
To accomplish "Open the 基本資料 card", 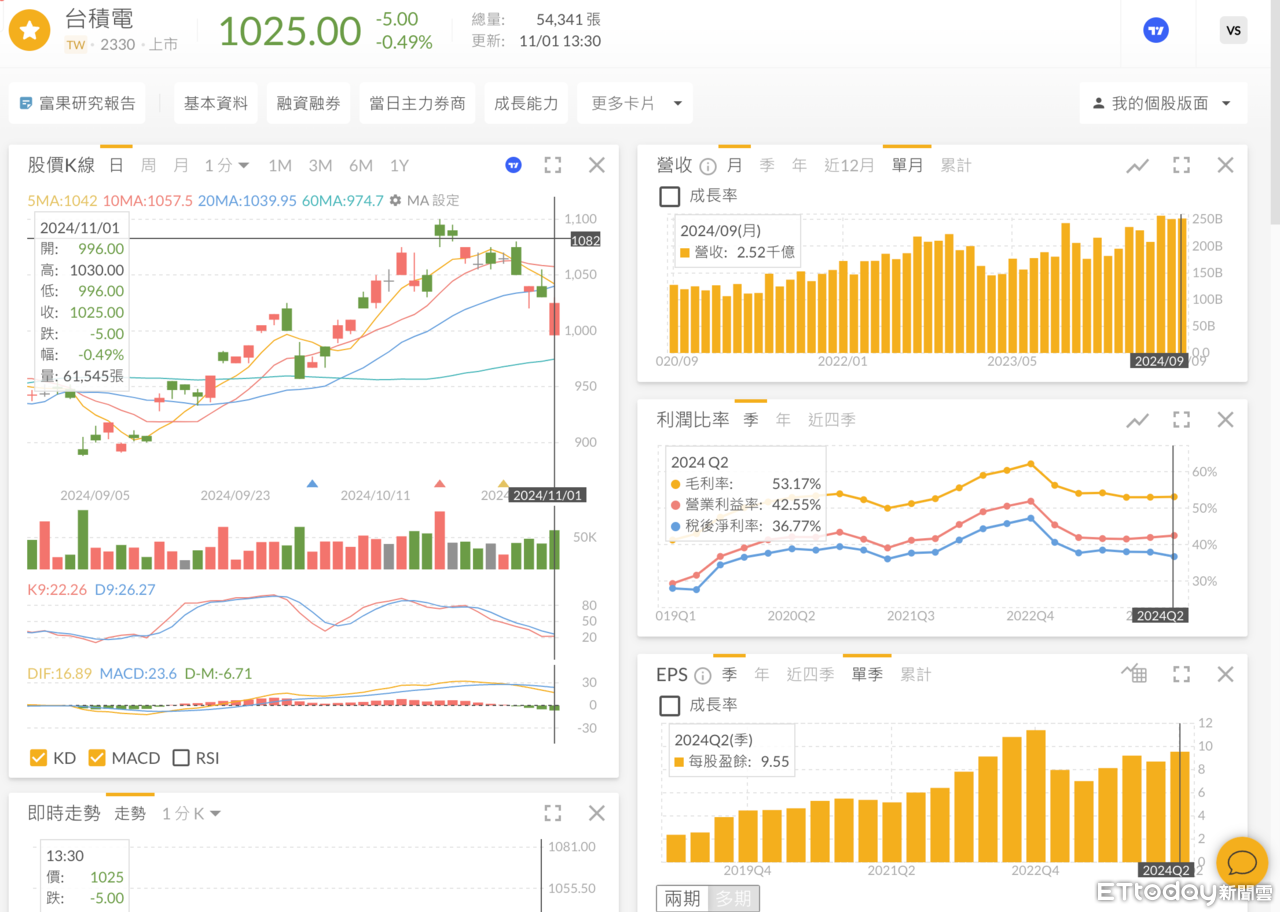I will pyautogui.click(x=216, y=103).
